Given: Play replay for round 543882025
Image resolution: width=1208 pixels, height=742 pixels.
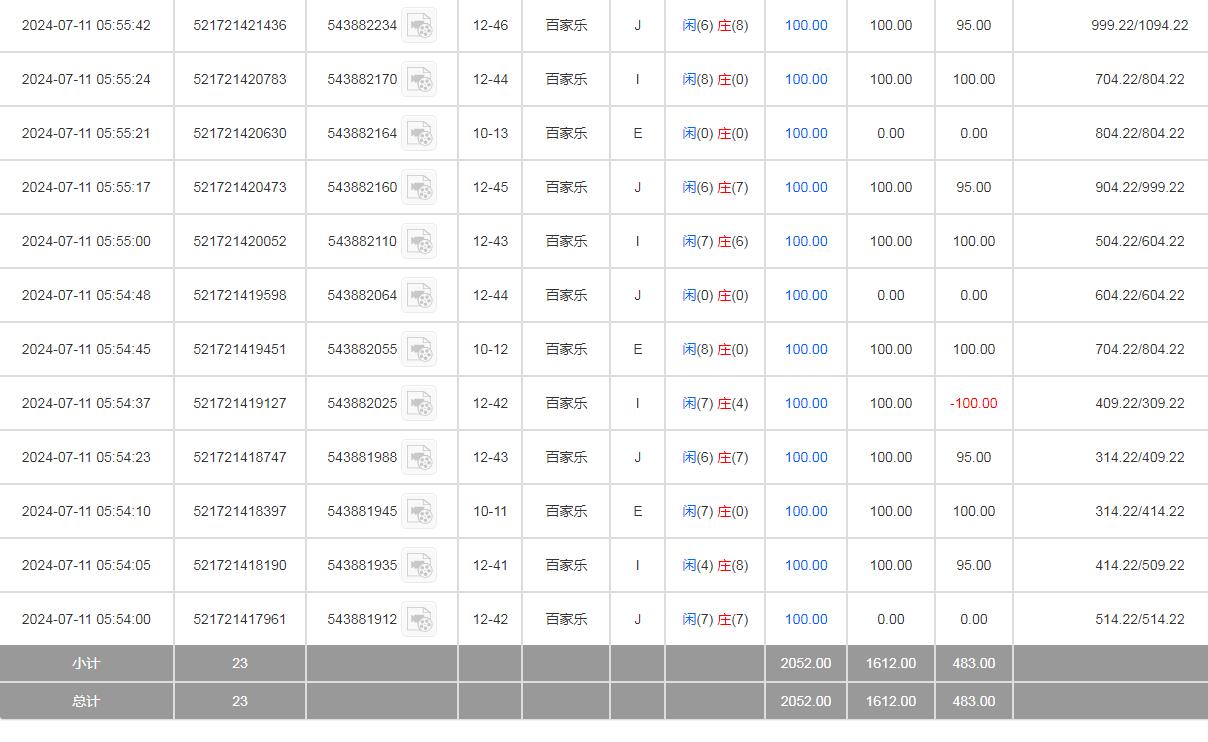Looking at the screenshot, I should click(x=419, y=403).
